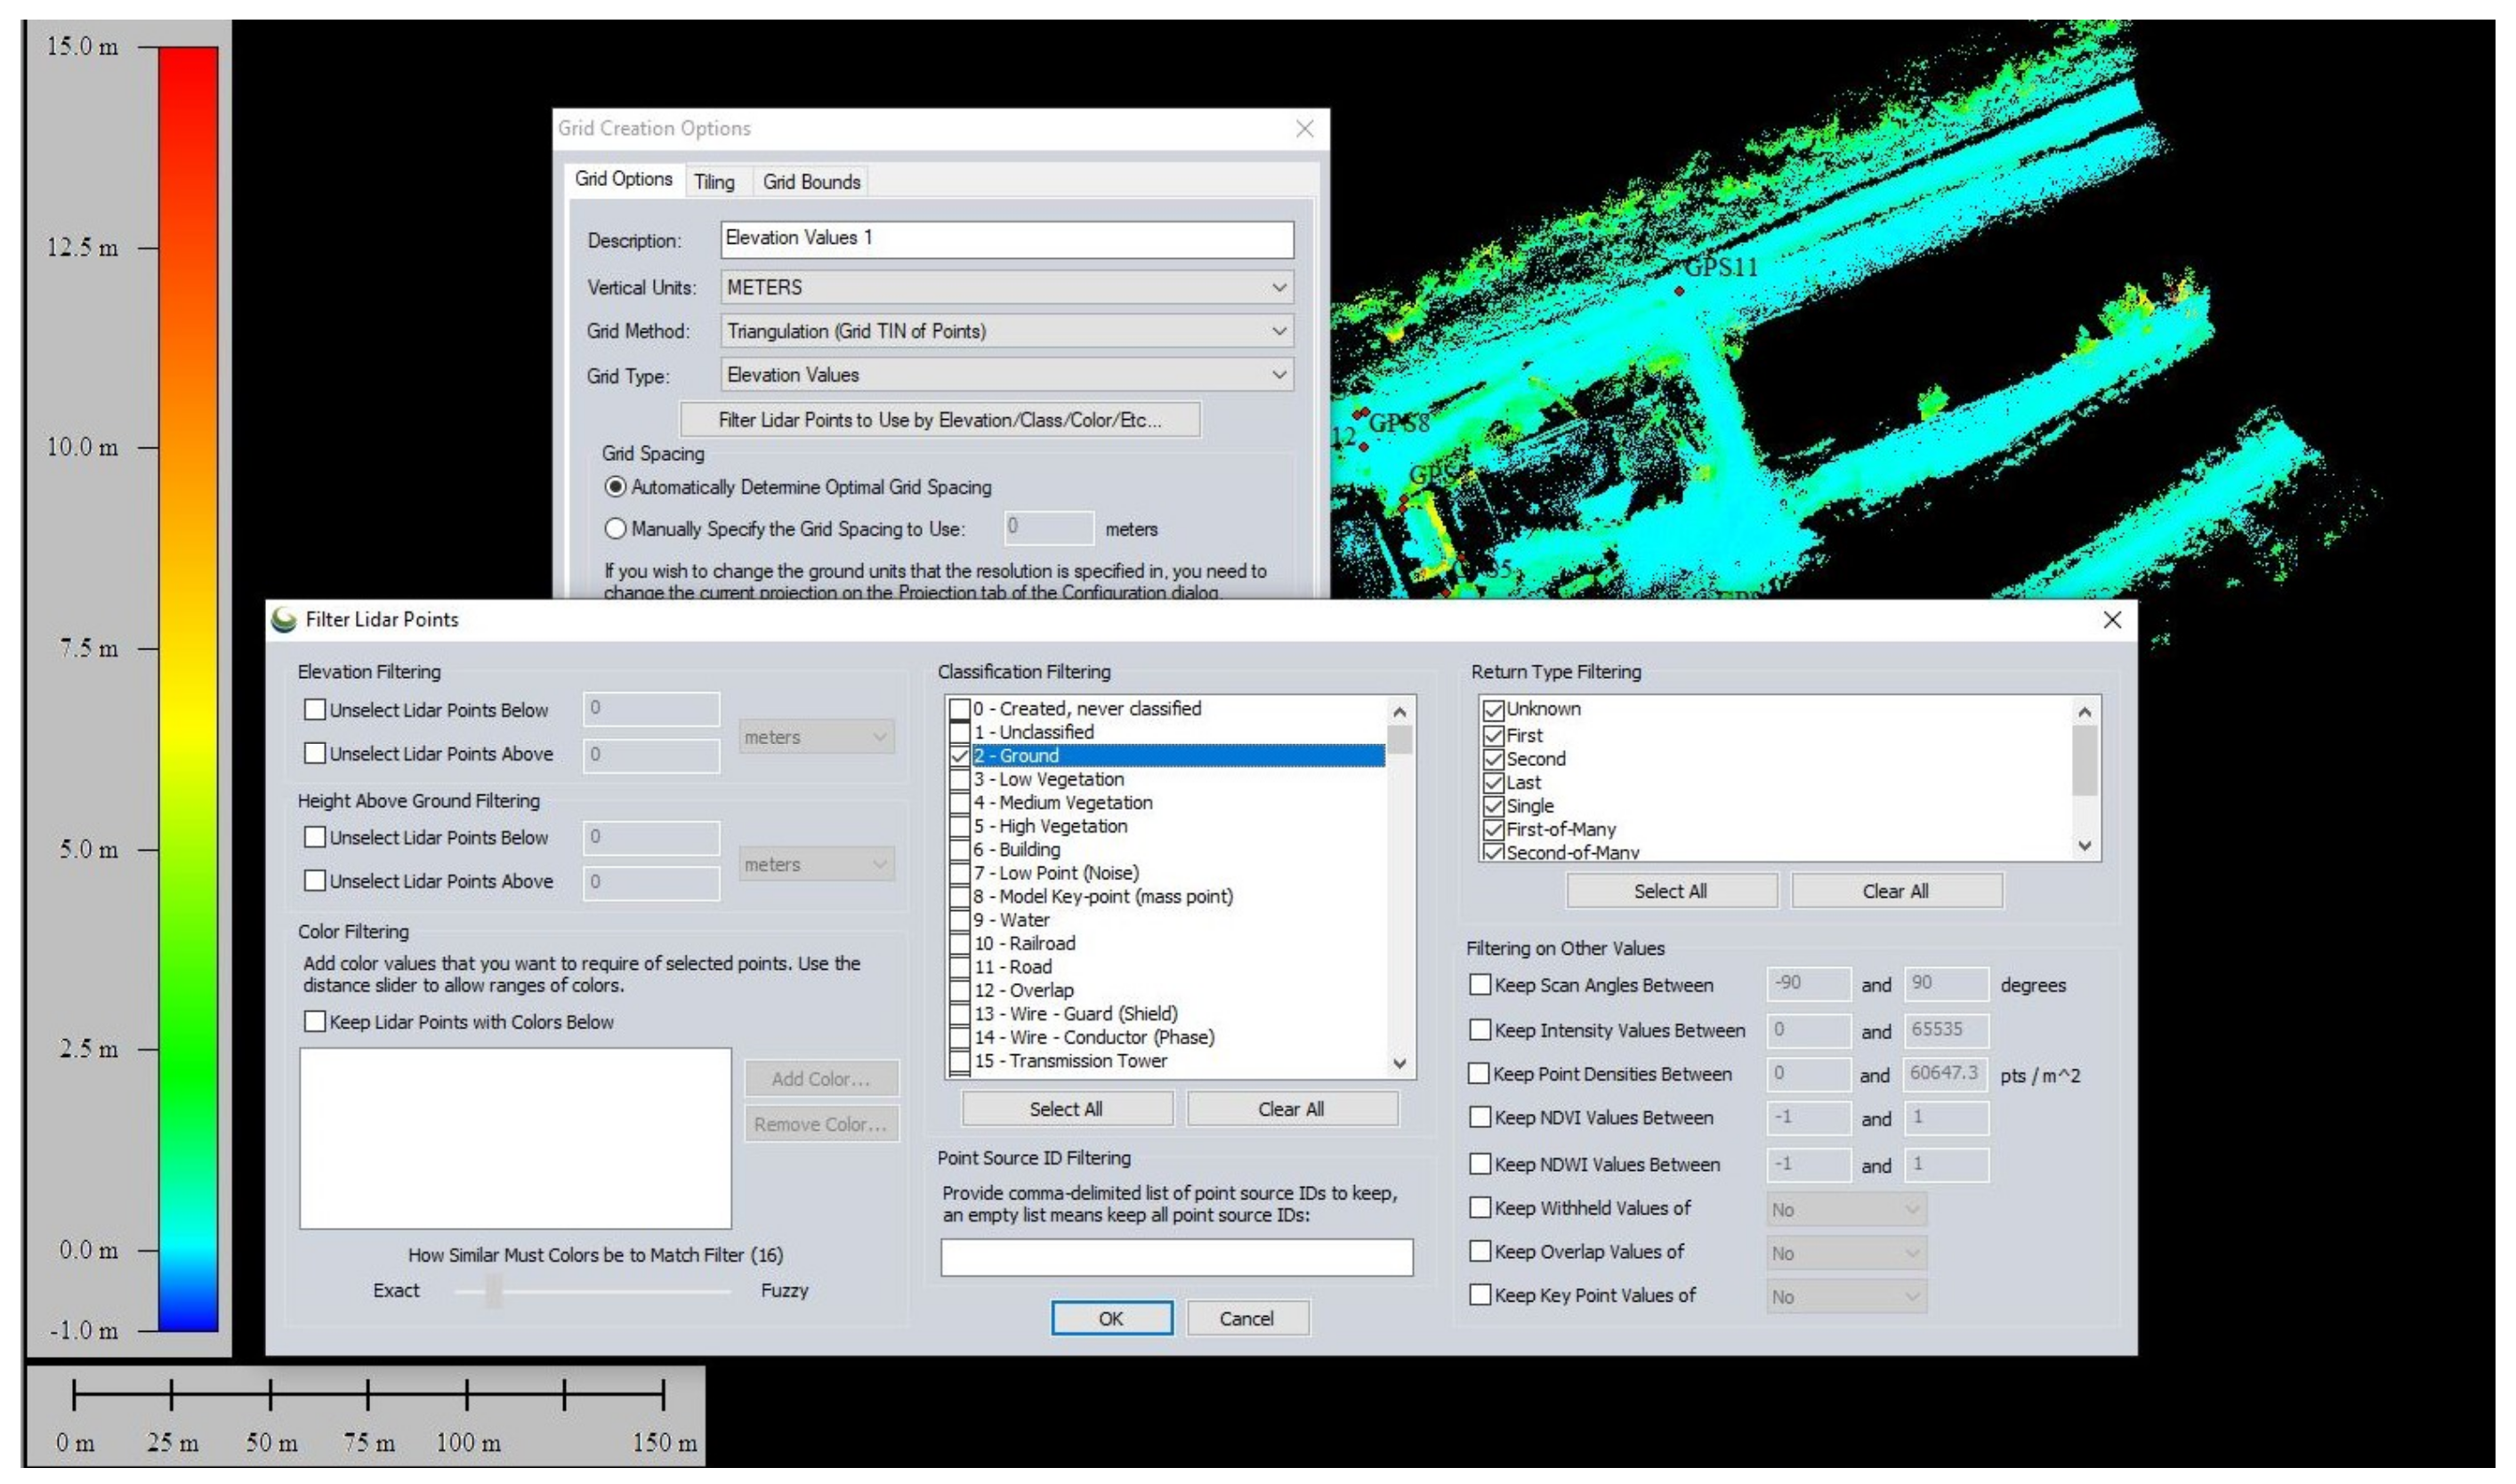Viewport: 2516px width, 1484px height.
Task: Open the Grid Bounds tab
Action: (x=811, y=182)
